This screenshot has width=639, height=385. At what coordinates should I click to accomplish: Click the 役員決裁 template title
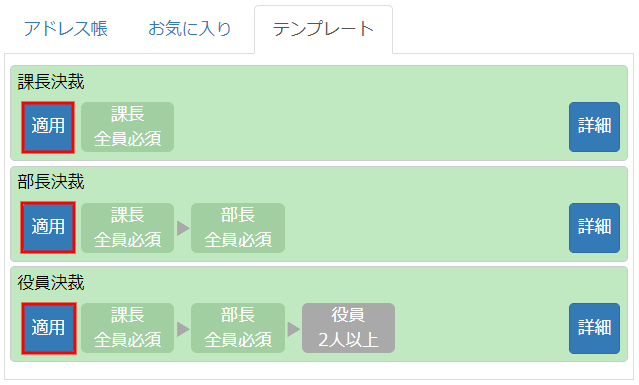[51, 282]
